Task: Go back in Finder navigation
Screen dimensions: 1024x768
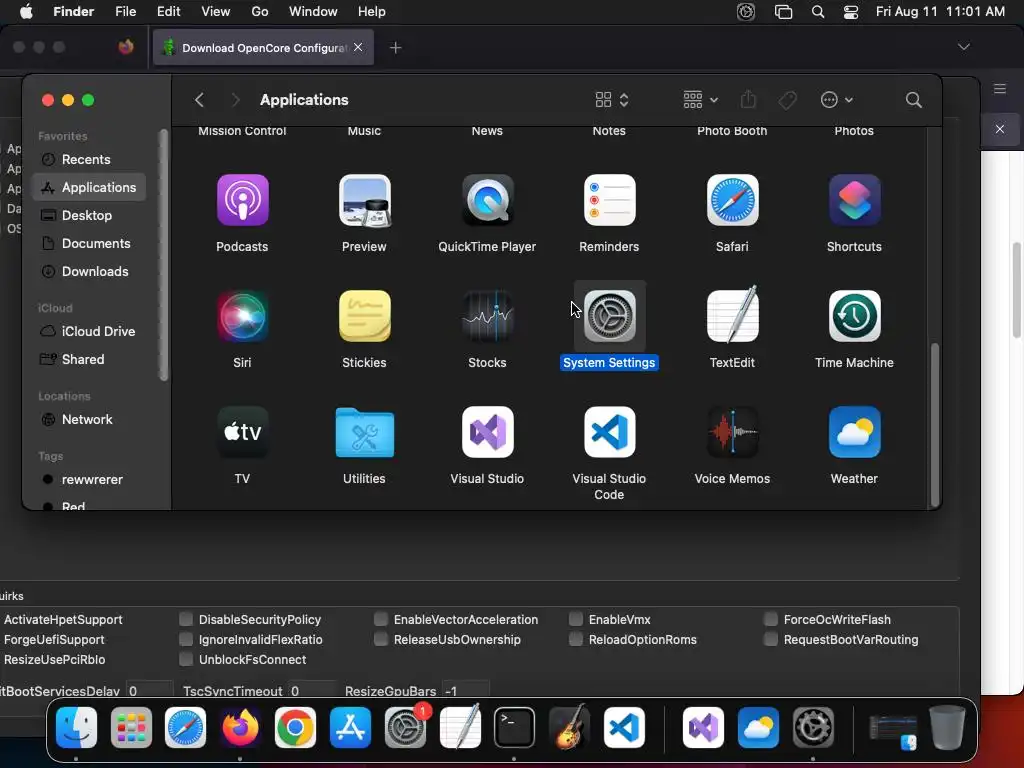Action: [x=199, y=100]
